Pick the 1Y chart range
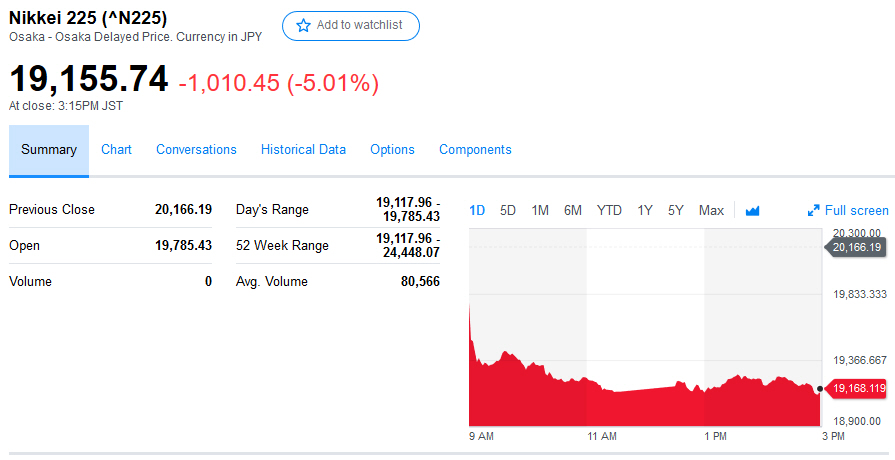 [x=645, y=210]
